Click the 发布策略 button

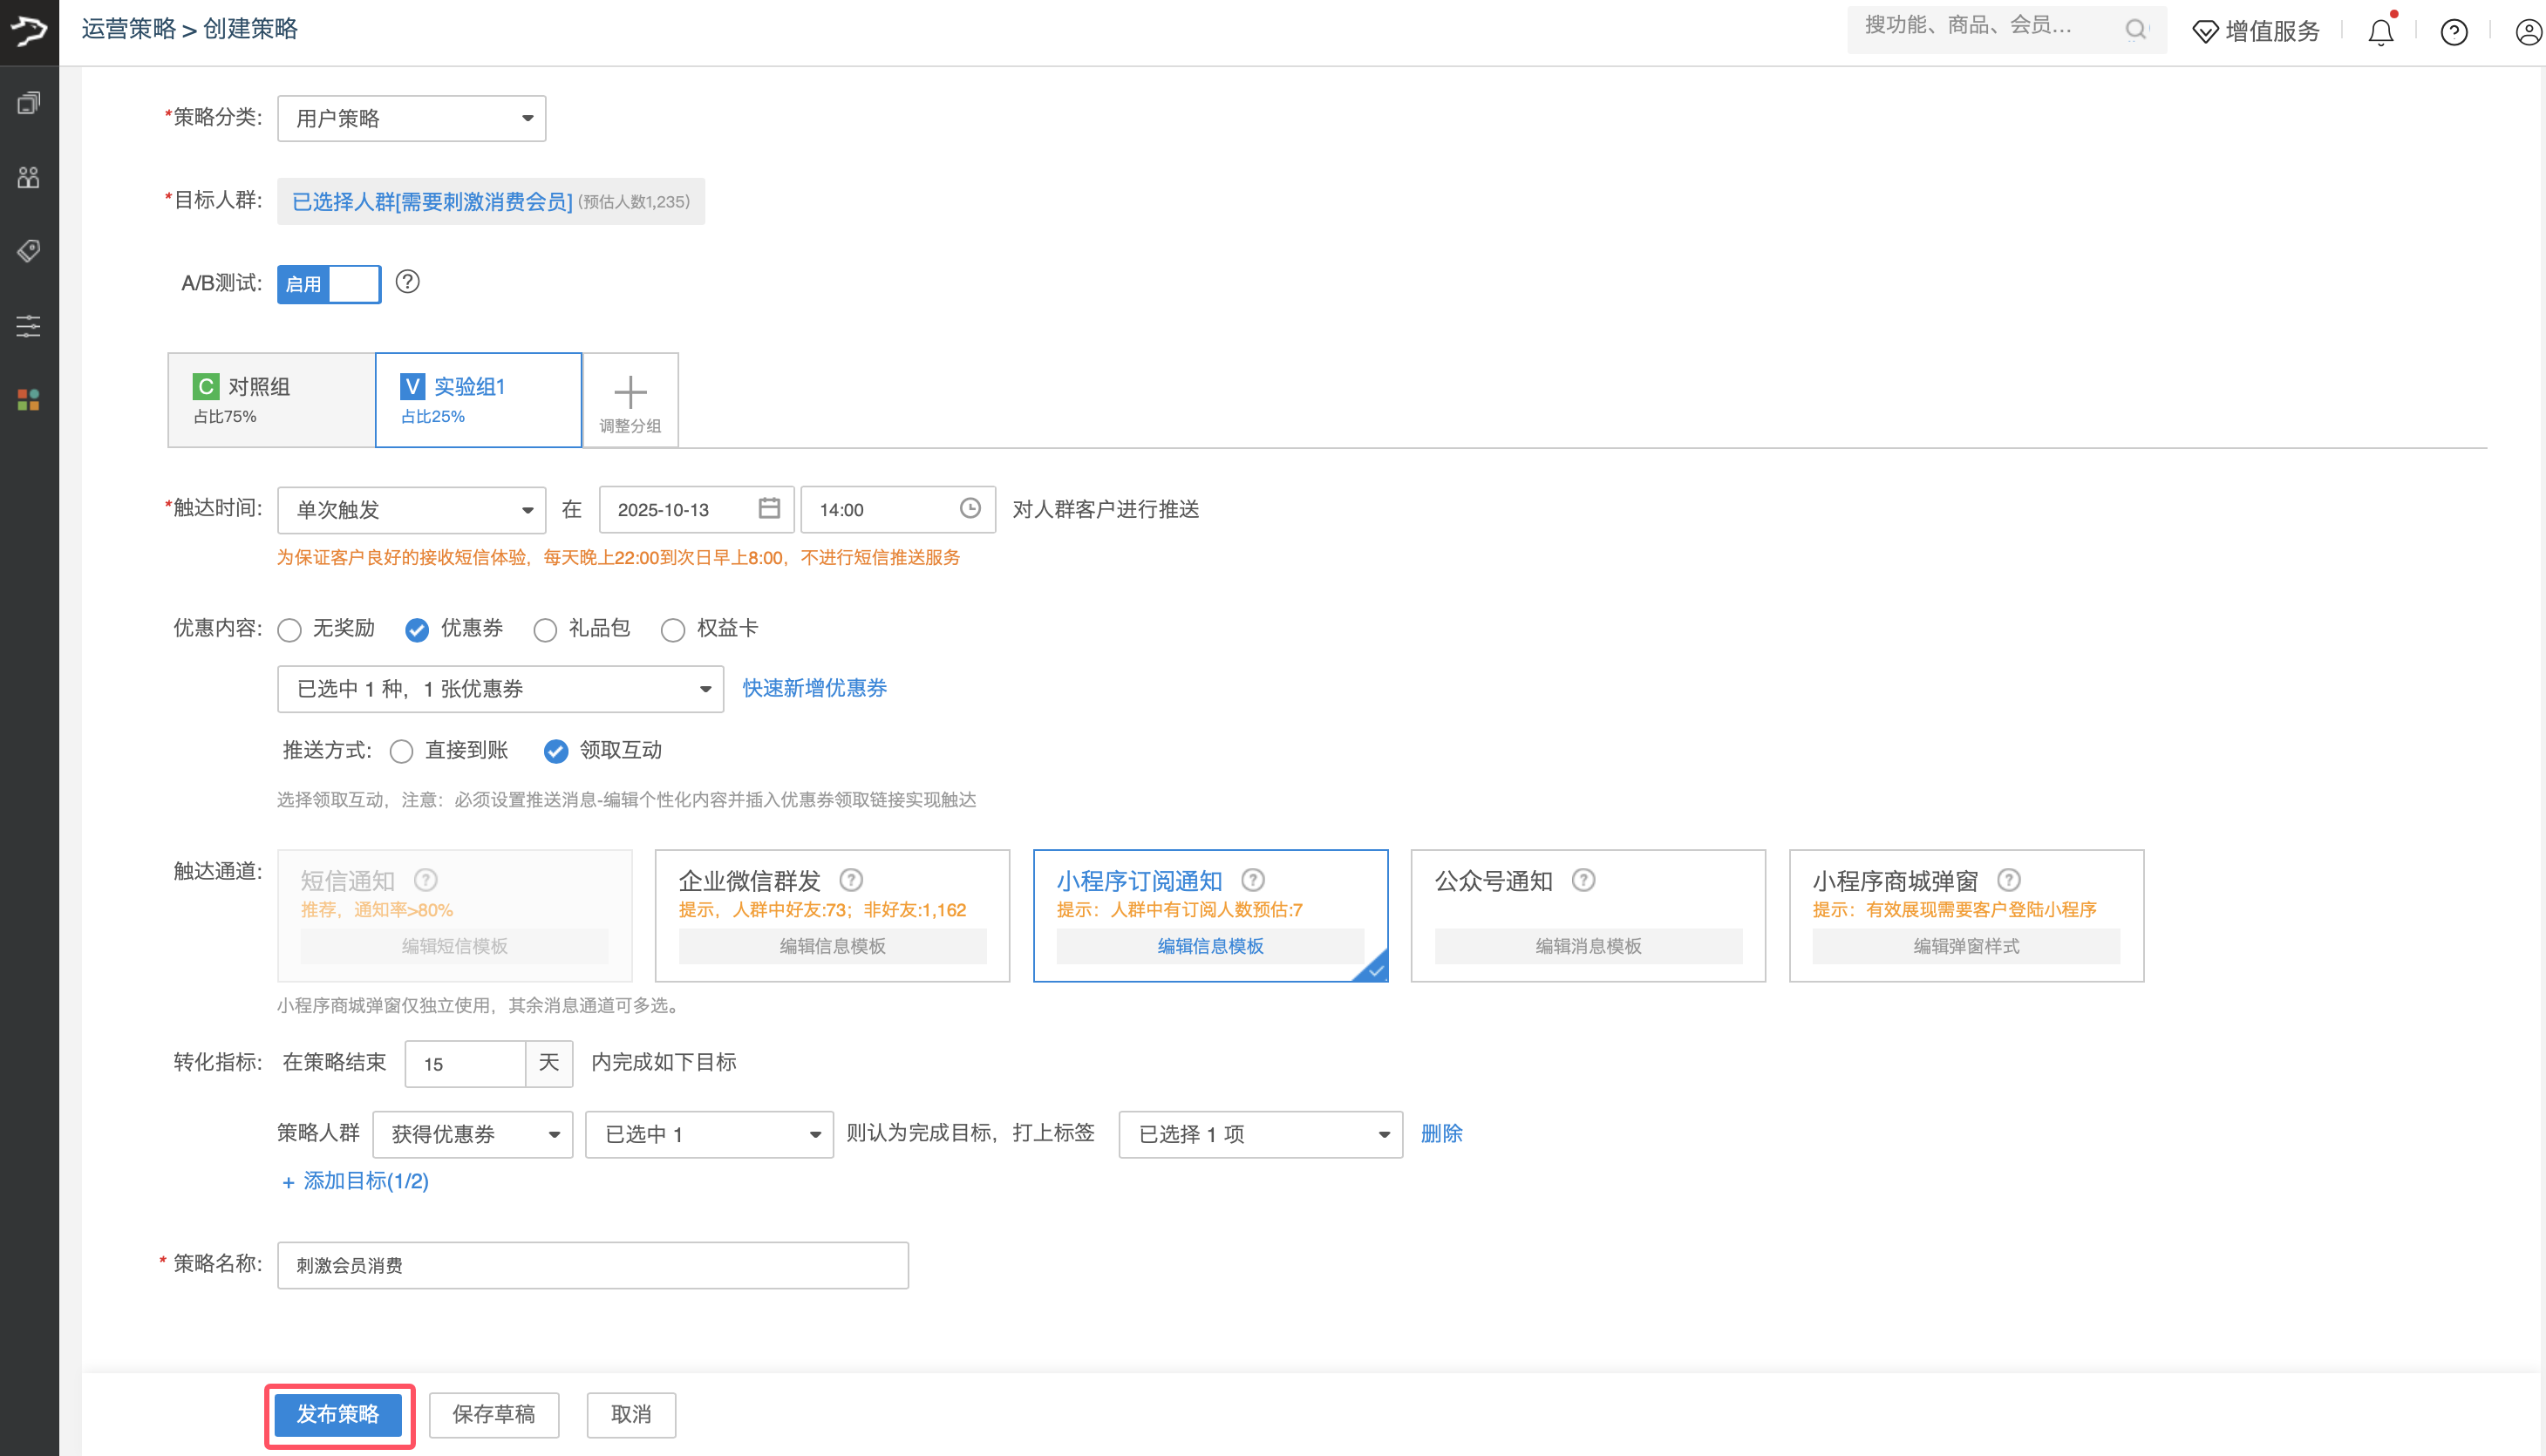point(338,1414)
